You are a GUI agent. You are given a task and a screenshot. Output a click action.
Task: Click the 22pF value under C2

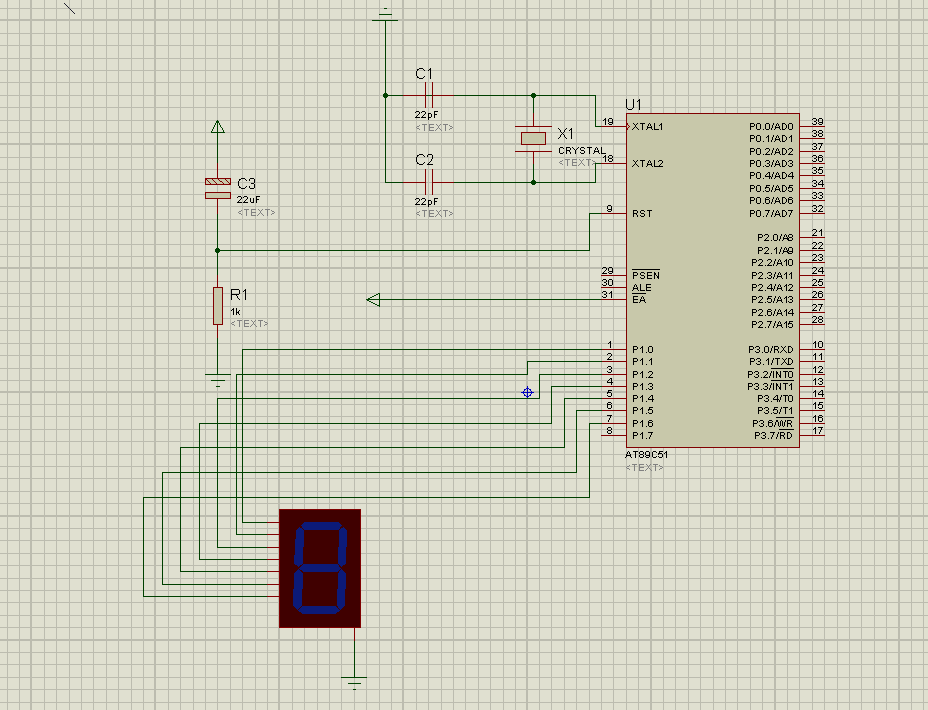pos(426,202)
